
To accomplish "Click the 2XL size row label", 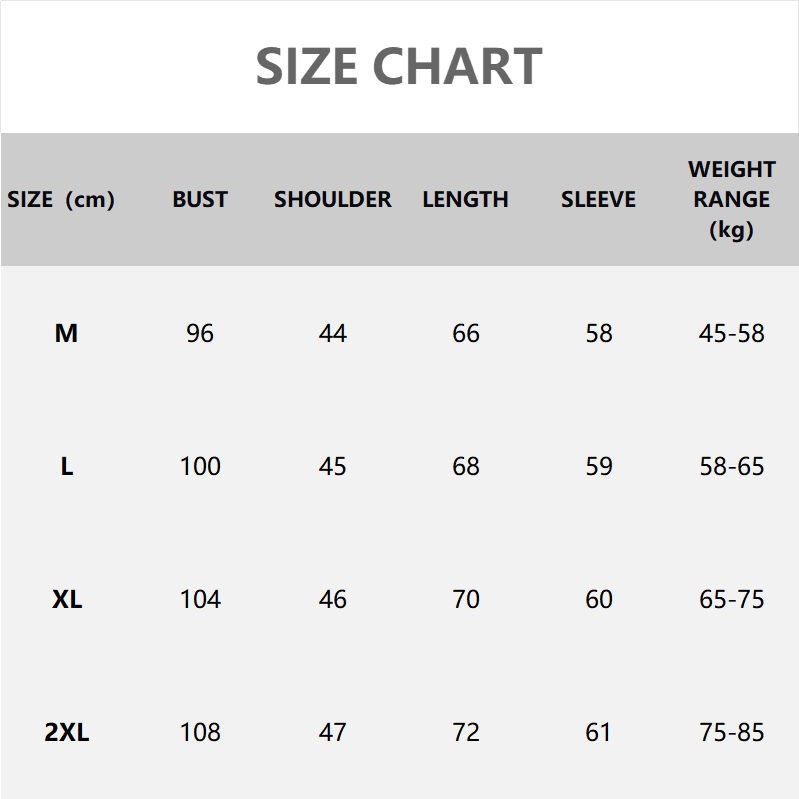I will (x=67, y=732).
